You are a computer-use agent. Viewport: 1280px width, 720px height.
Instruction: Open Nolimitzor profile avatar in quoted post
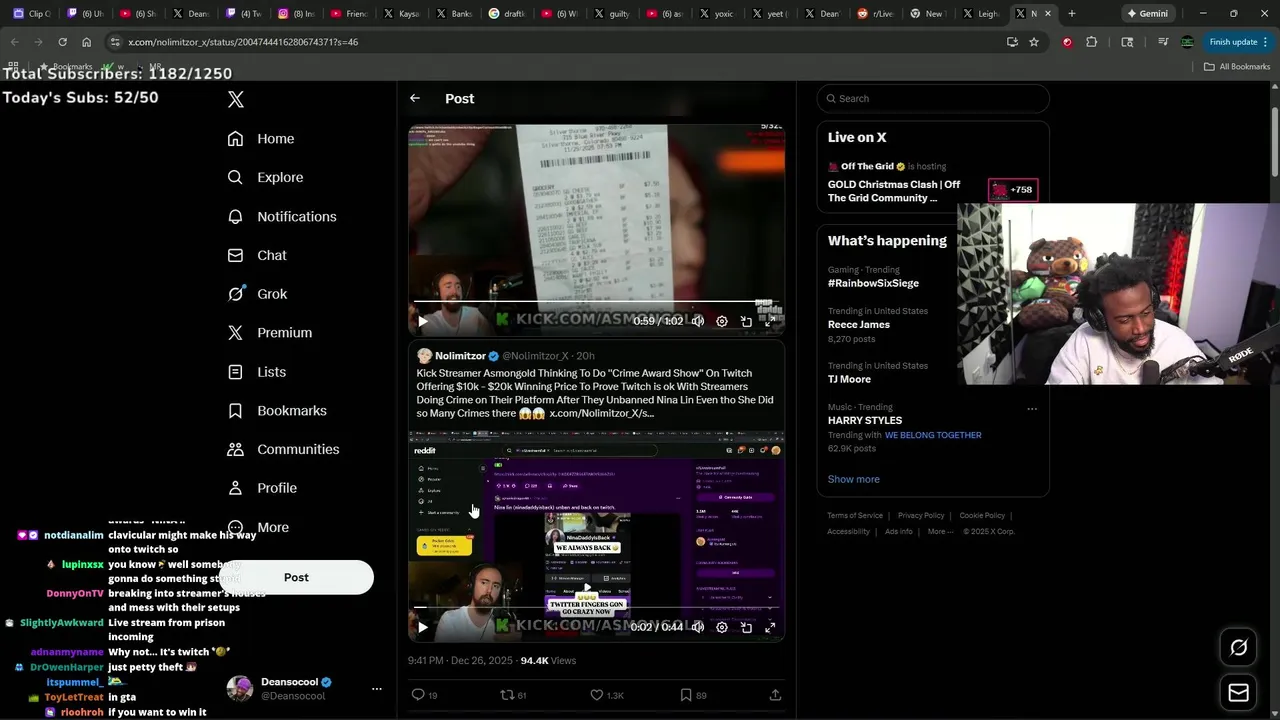click(x=424, y=356)
